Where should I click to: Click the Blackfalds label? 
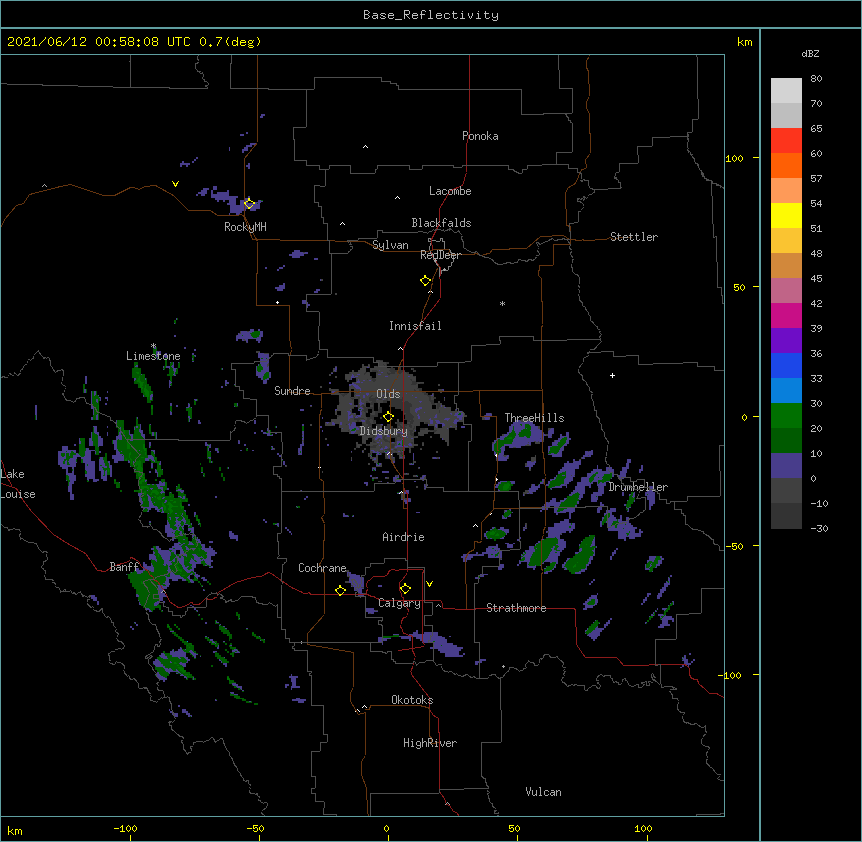441,223
